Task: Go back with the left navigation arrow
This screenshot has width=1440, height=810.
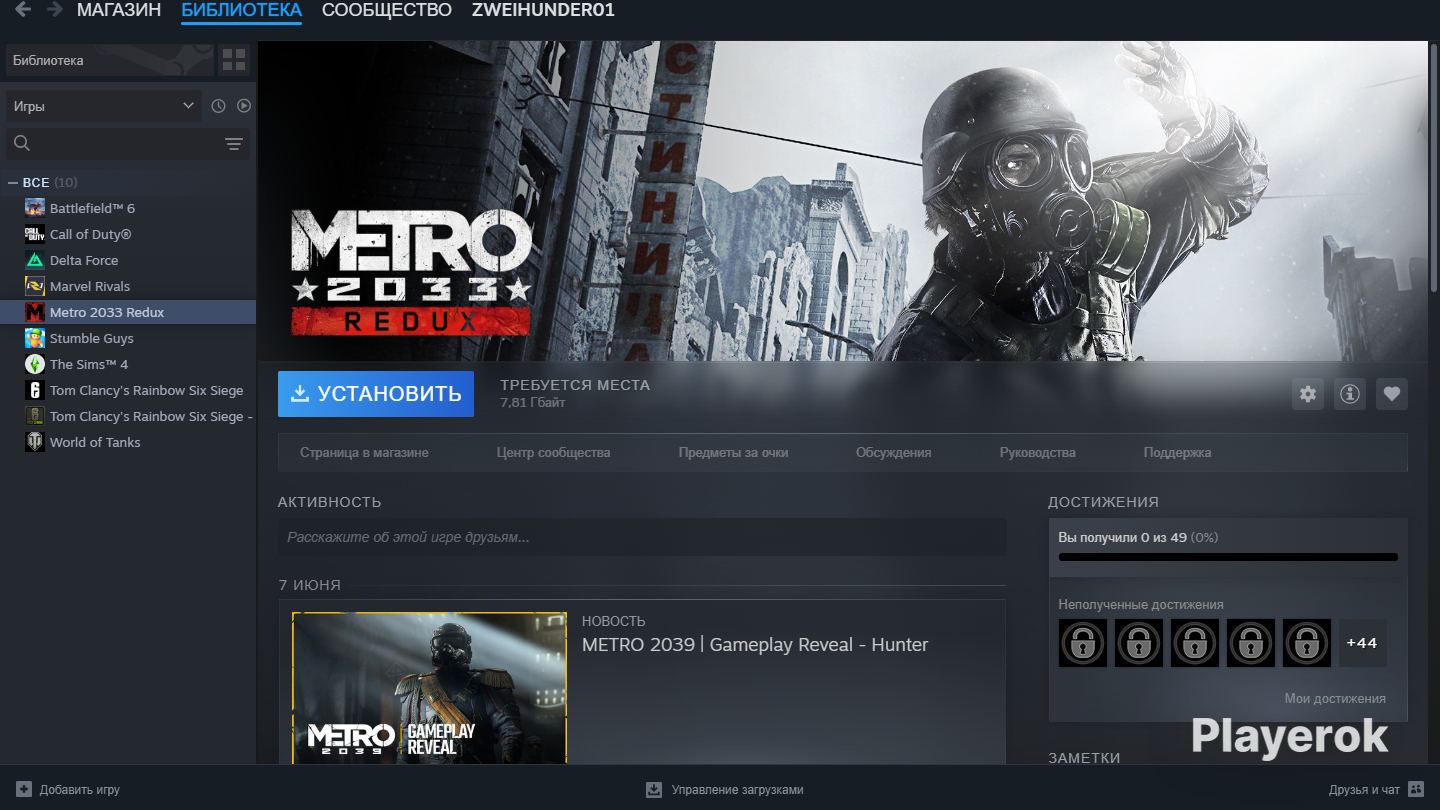Action: coord(23,10)
